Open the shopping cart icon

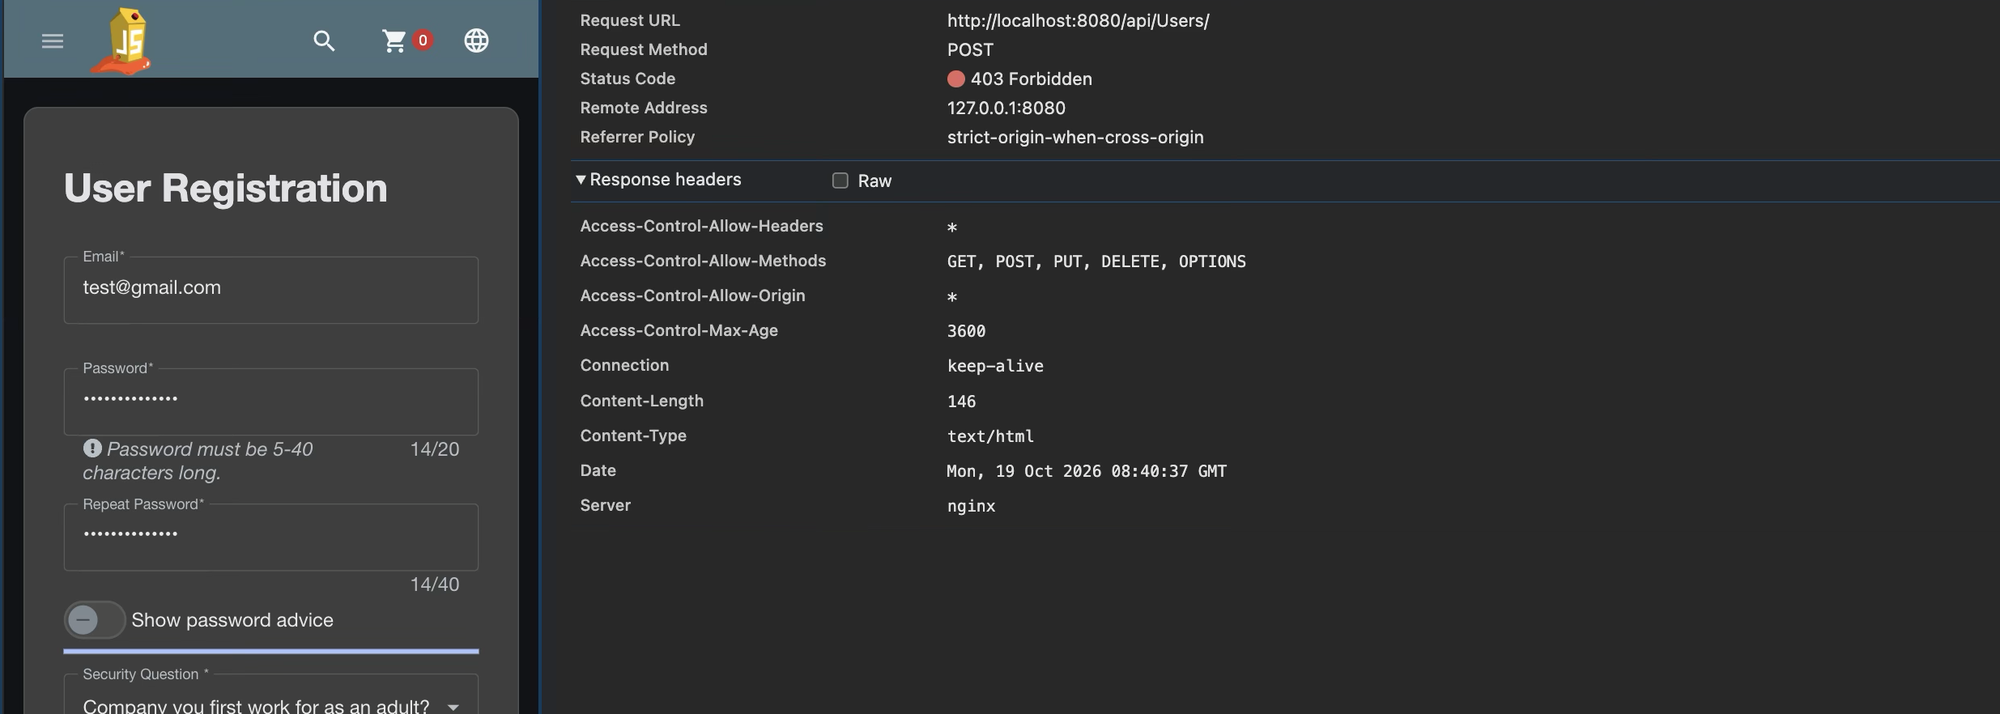(x=395, y=41)
